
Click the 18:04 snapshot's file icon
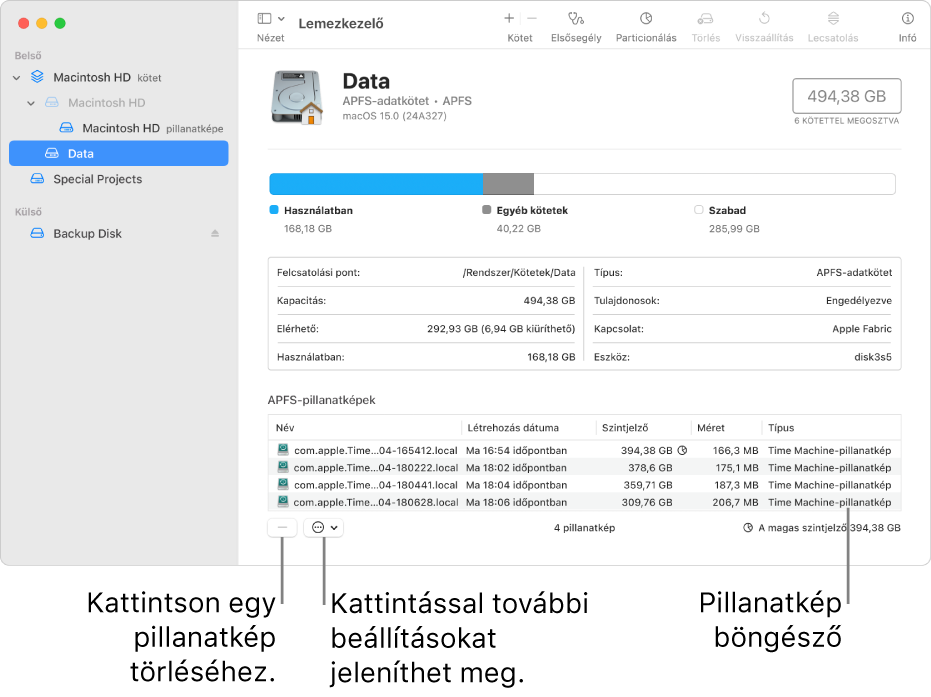(x=283, y=484)
